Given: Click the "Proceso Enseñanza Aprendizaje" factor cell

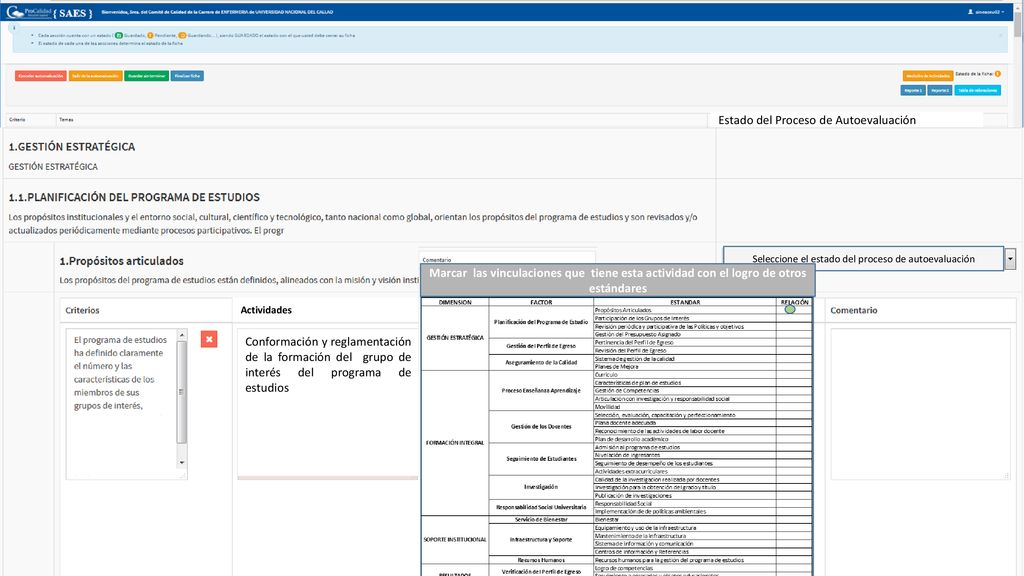Looking at the screenshot, I should [x=541, y=391].
